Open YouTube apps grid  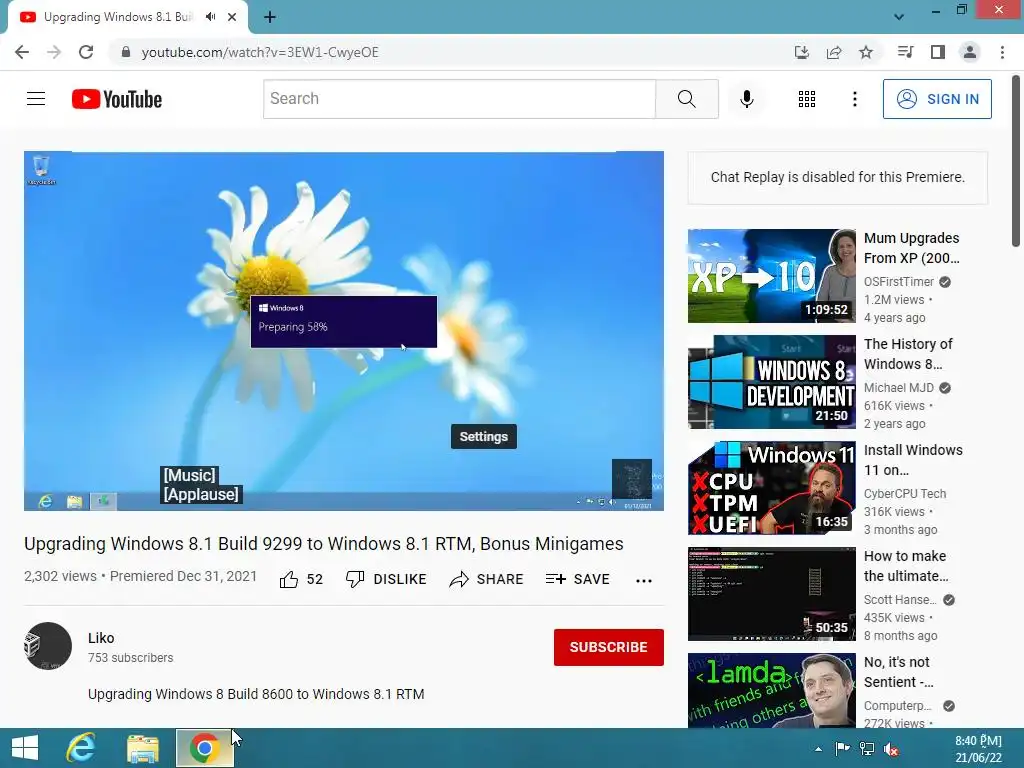click(807, 99)
